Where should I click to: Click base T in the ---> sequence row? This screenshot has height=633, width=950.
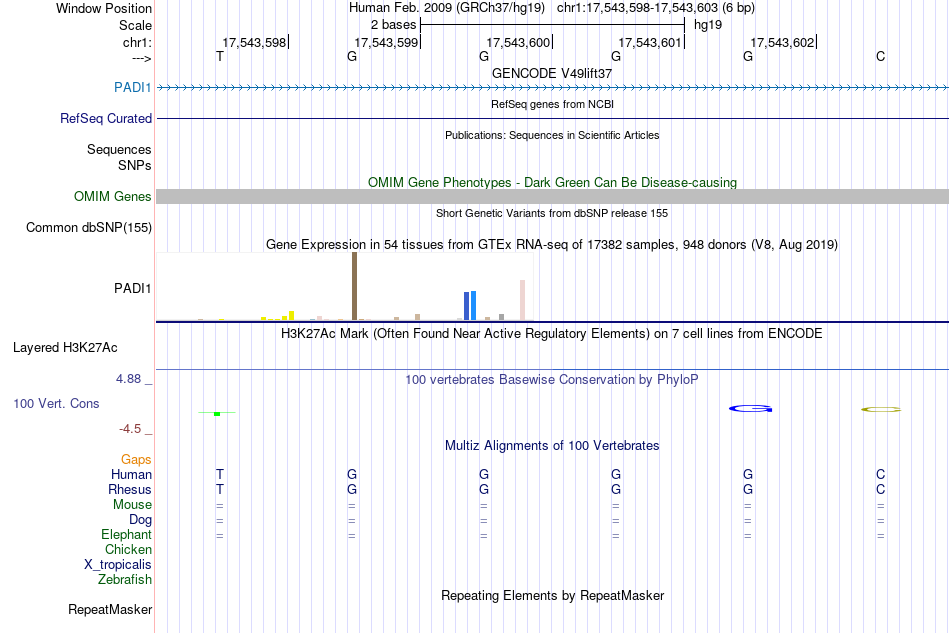(219, 56)
